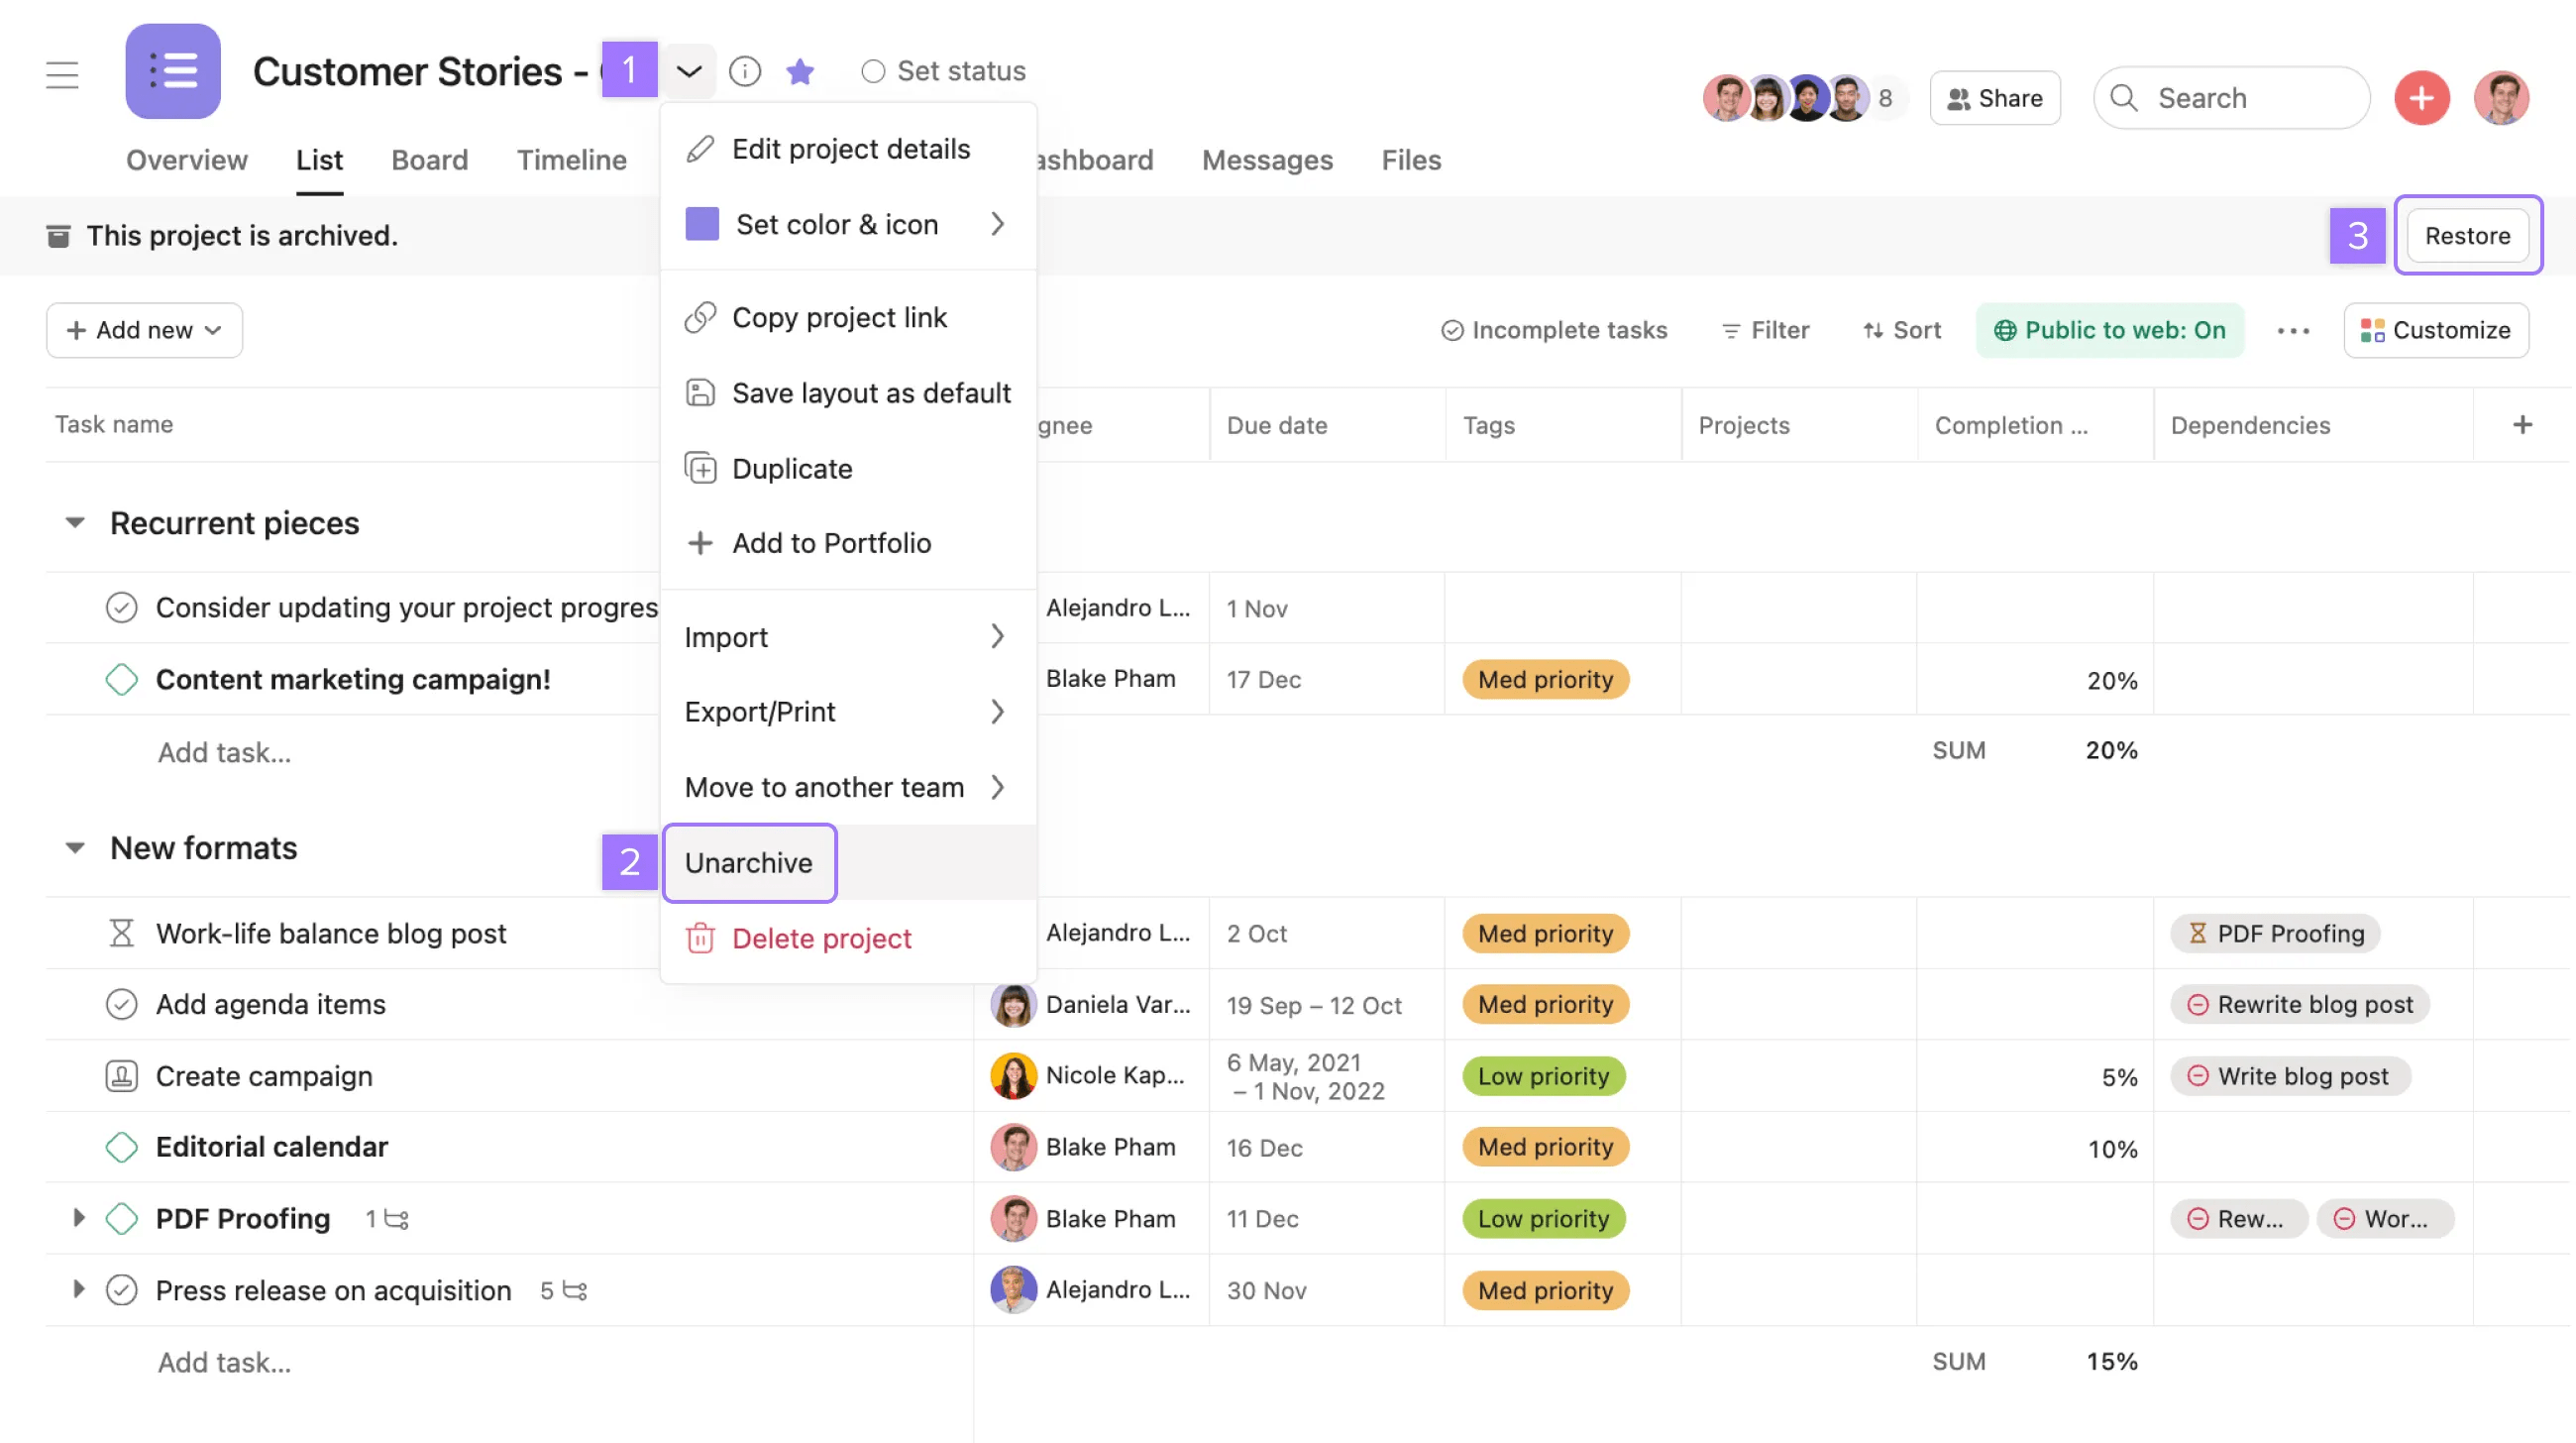2576x1443 pixels.
Task: Toggle the Public to web setting
Action: [2110, 330]
